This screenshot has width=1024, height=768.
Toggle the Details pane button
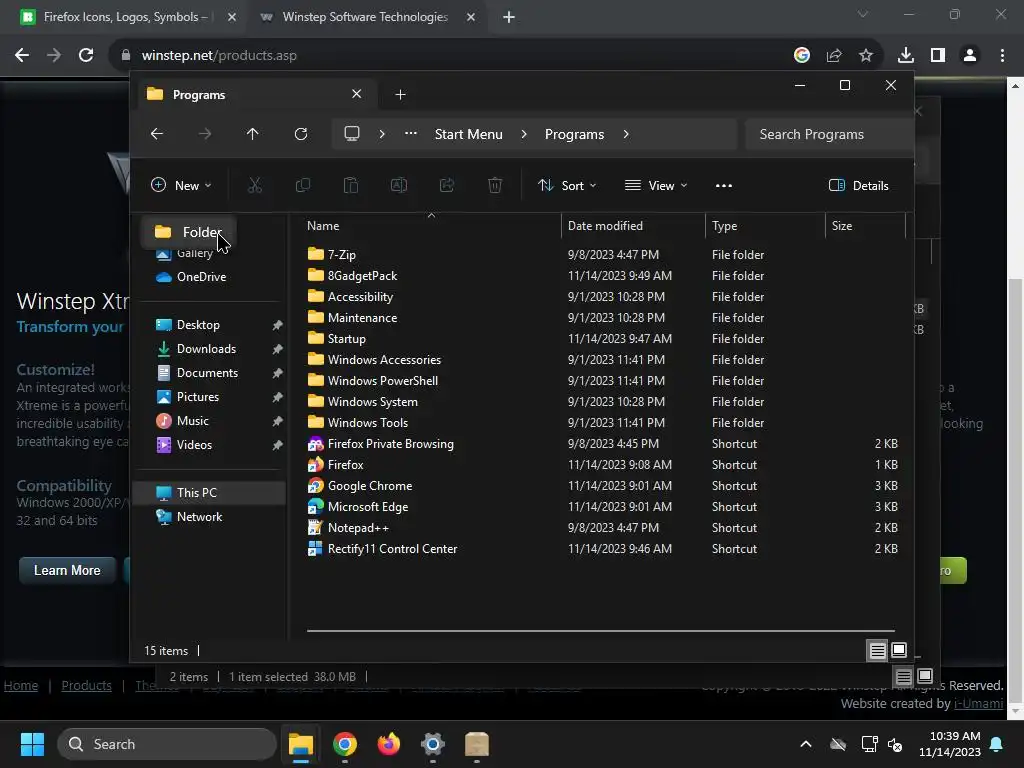click(x=859, y=185)
